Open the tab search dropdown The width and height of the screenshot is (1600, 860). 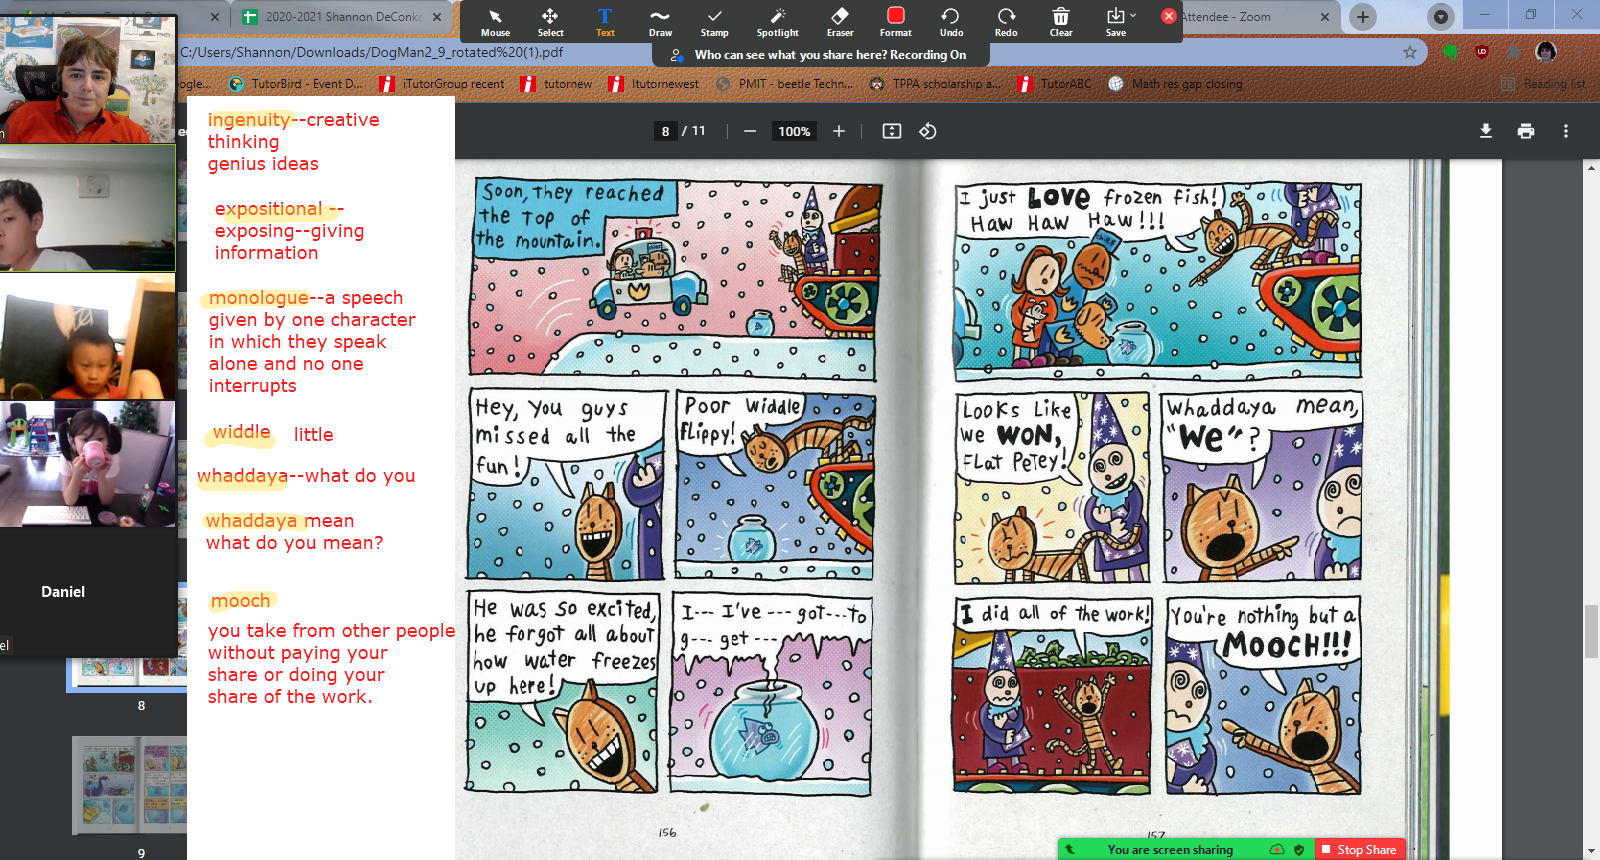(1440, 16)
